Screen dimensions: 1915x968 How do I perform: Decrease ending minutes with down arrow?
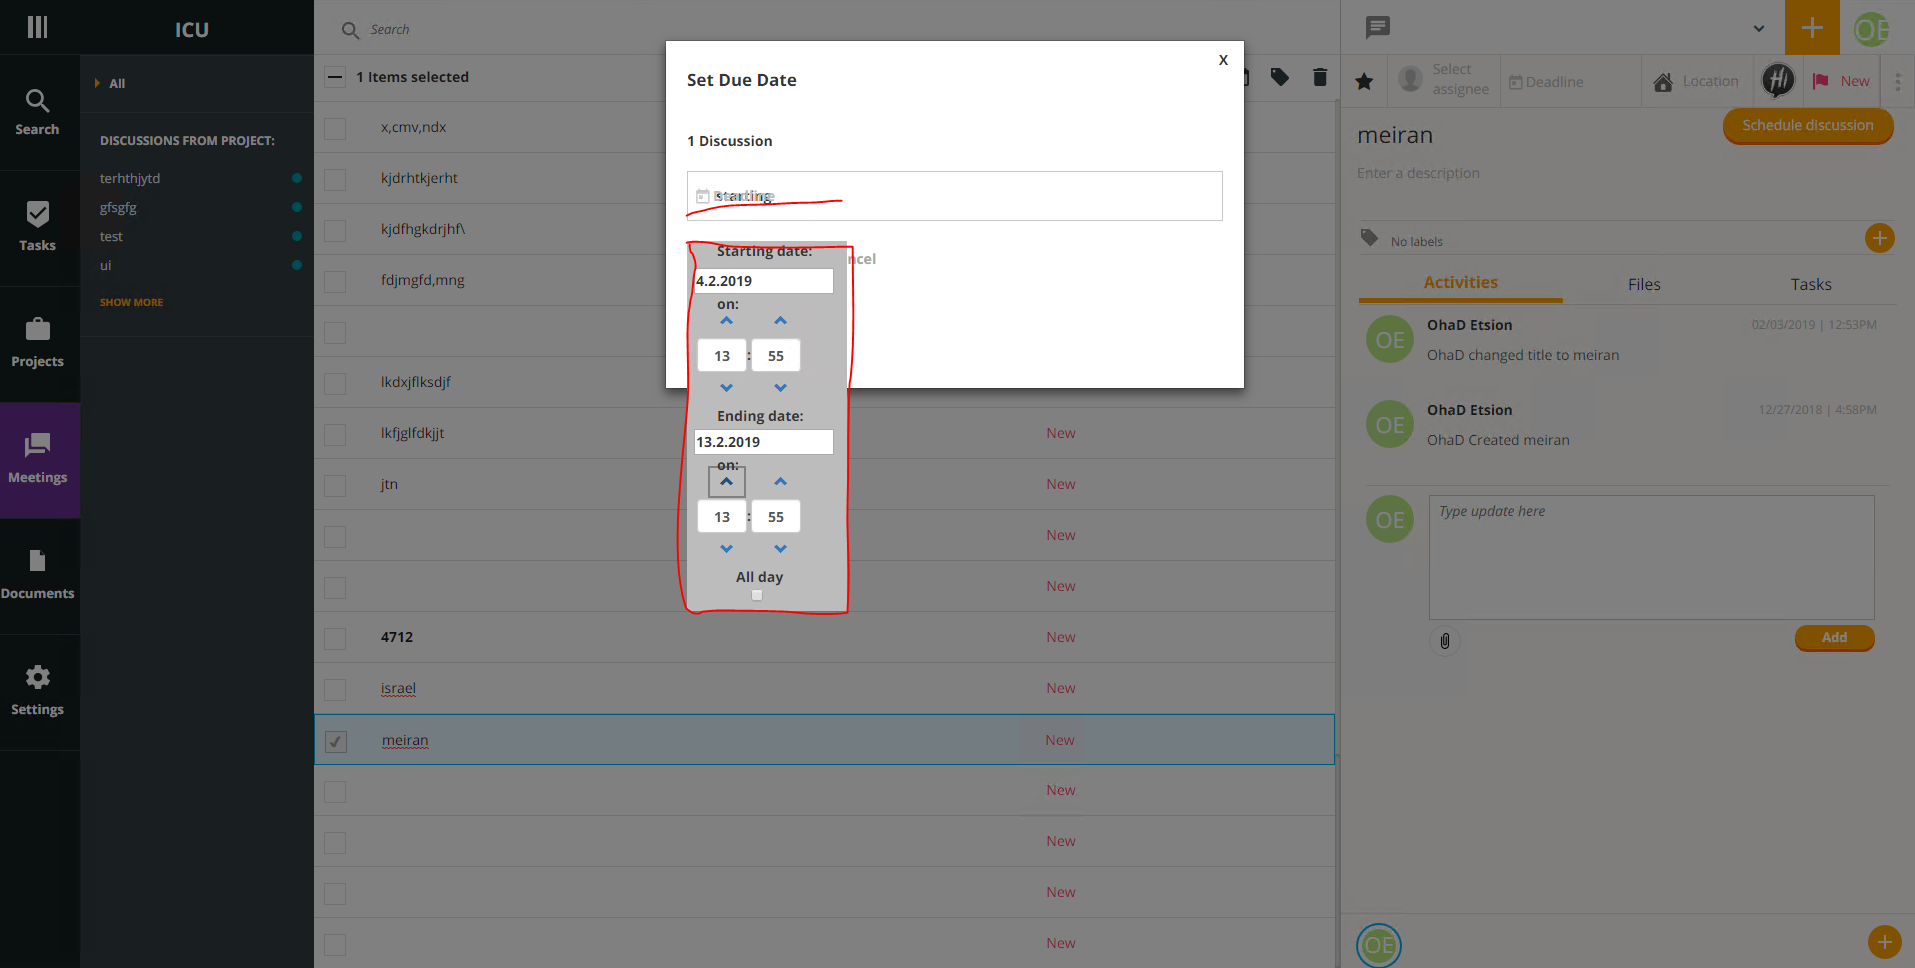pos(781,549)
